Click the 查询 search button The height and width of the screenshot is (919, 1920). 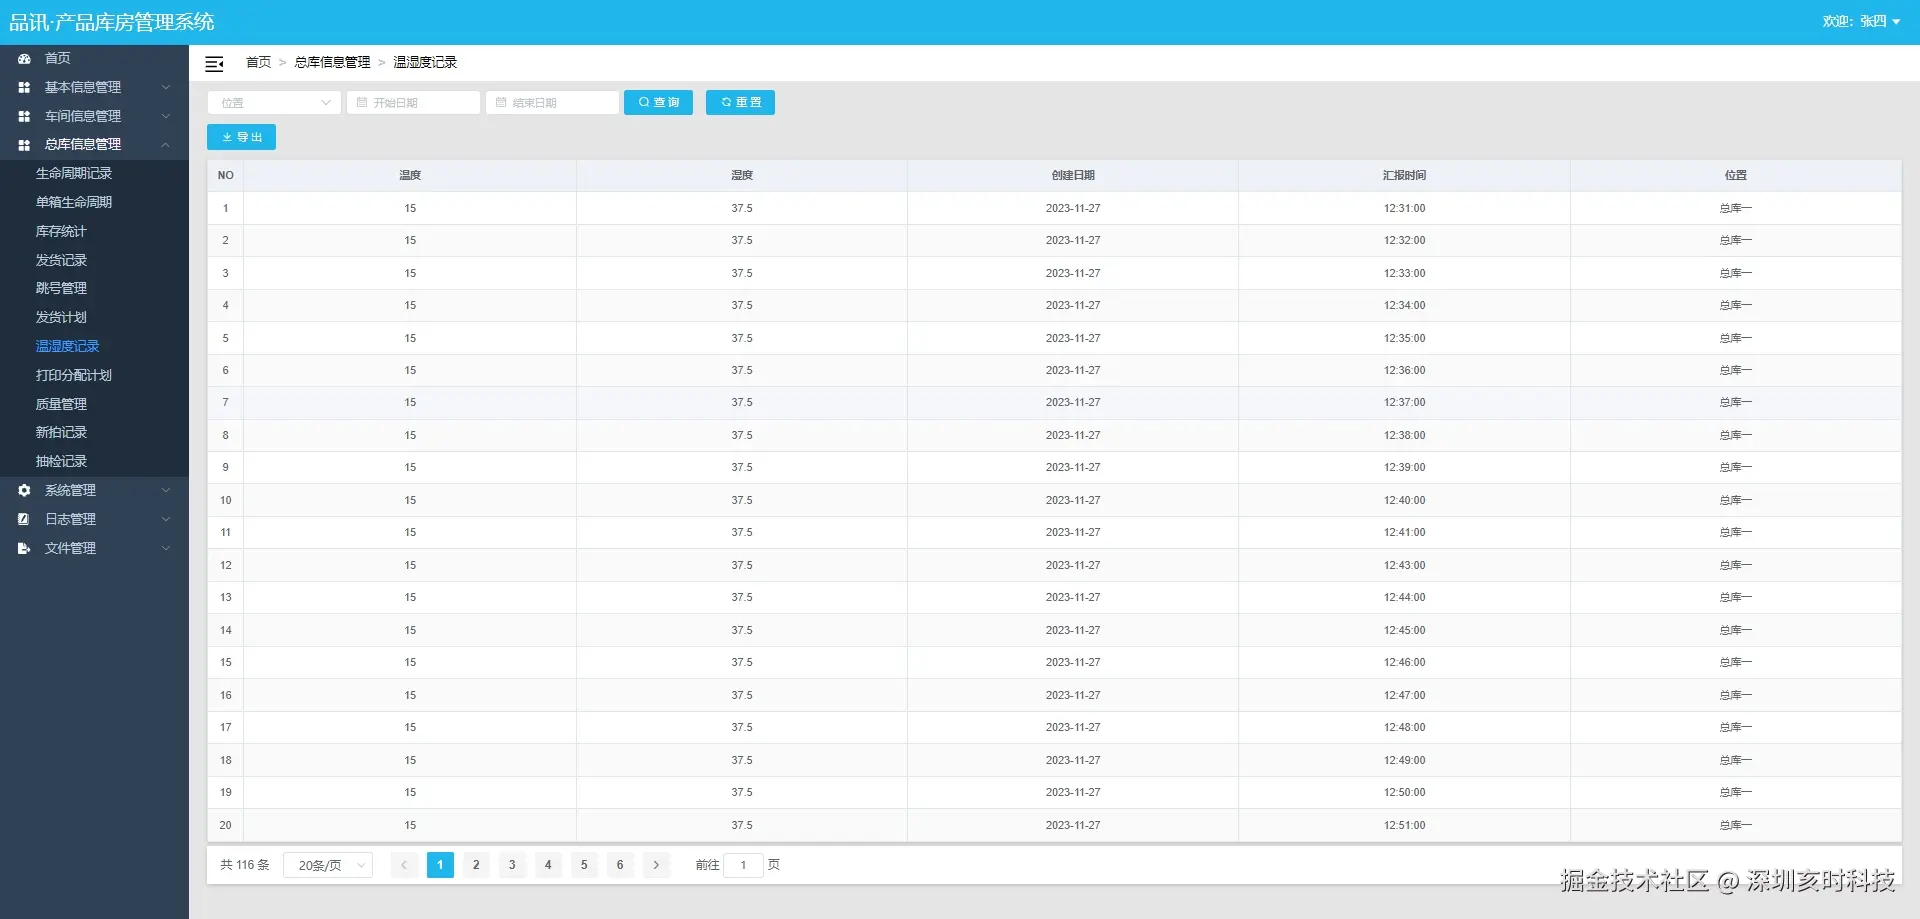658,103
